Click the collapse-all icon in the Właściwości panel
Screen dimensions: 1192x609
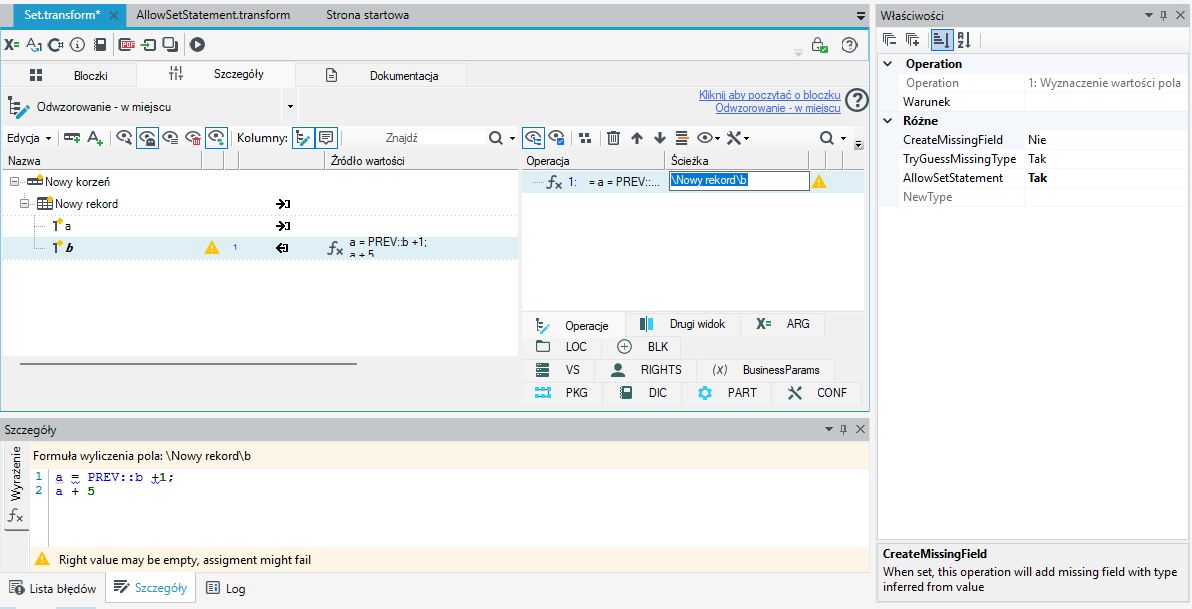[889, 40]
